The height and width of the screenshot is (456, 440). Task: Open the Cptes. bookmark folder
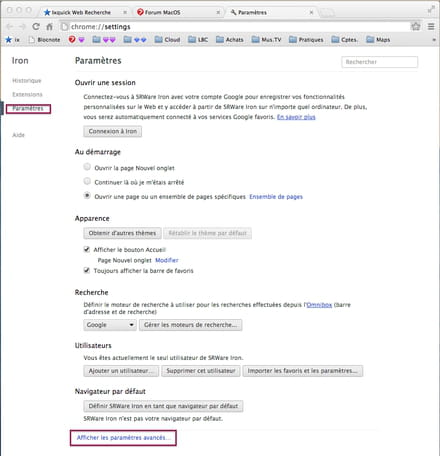coord(345,40)
